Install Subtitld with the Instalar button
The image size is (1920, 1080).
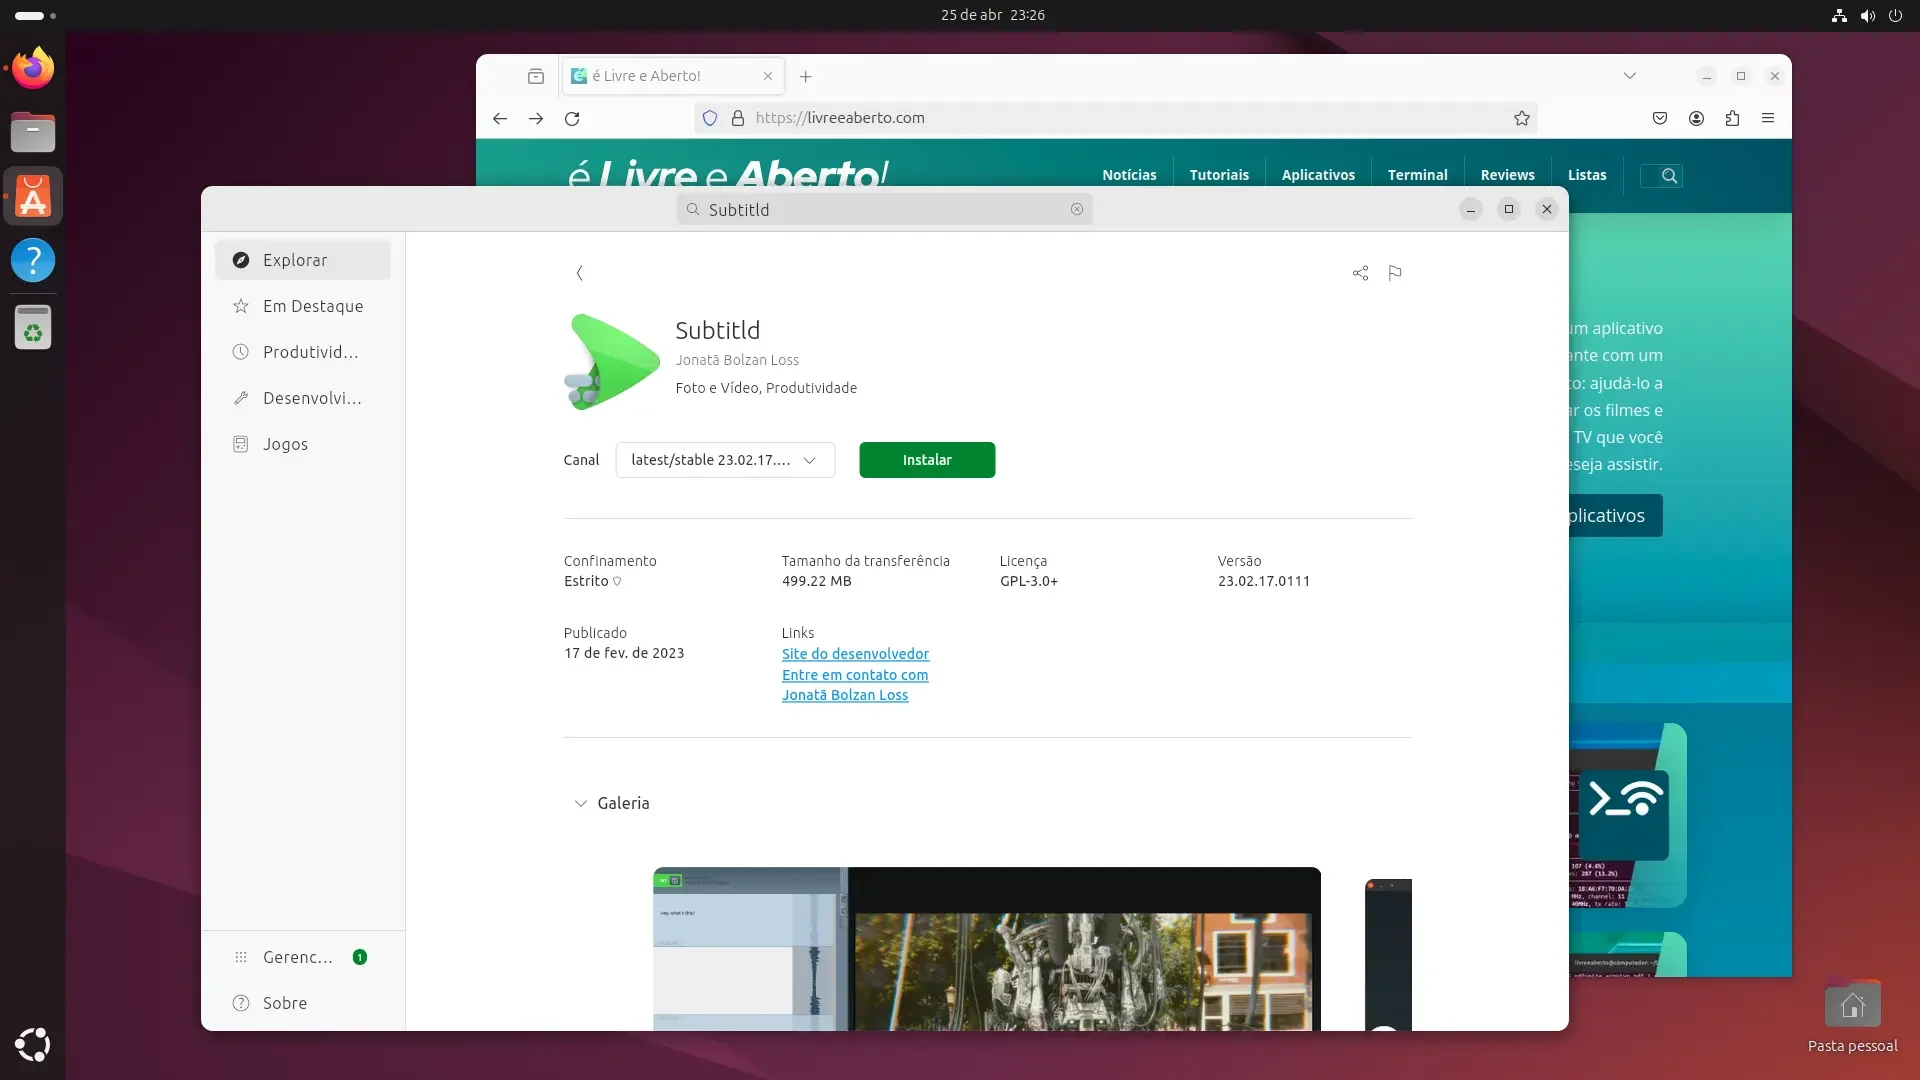click(x=927, y=460)
